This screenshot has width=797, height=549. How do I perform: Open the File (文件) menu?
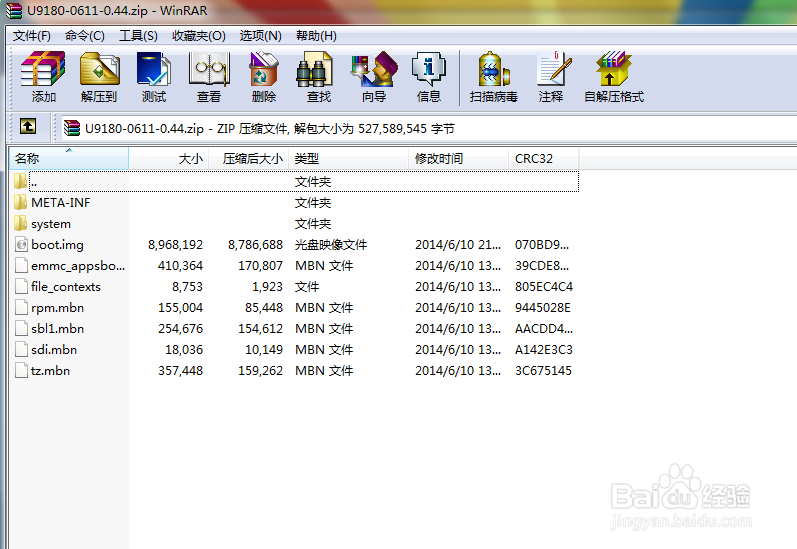pyautogui.click(x=32, y=36)
